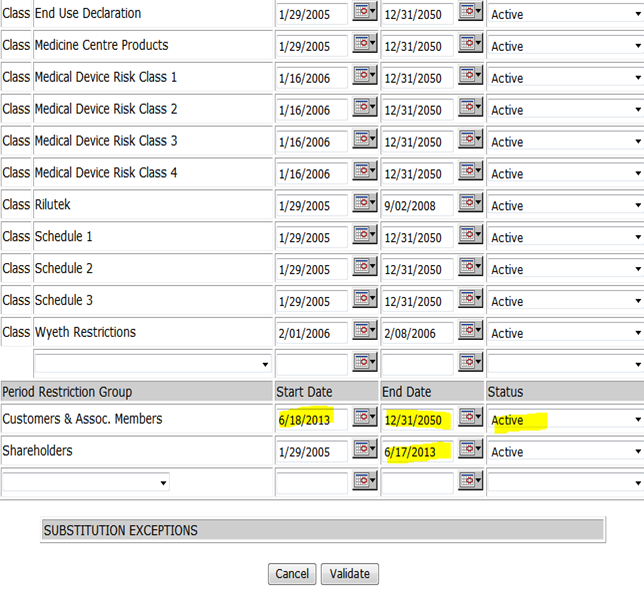Open end date calendar for Wyeth Restrictions
This screenshot has width=644, height=597.
(x=470, y=331)
